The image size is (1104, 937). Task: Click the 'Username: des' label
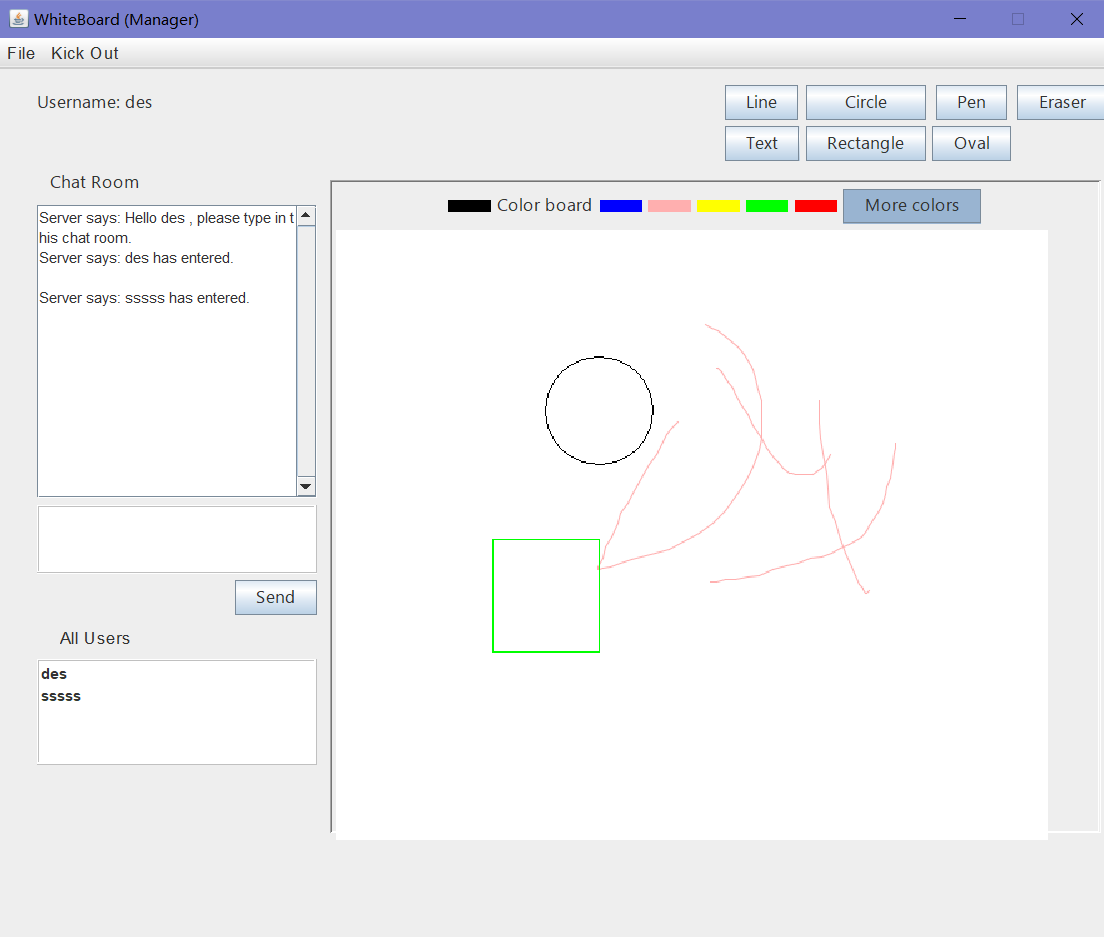coord(94,103)
